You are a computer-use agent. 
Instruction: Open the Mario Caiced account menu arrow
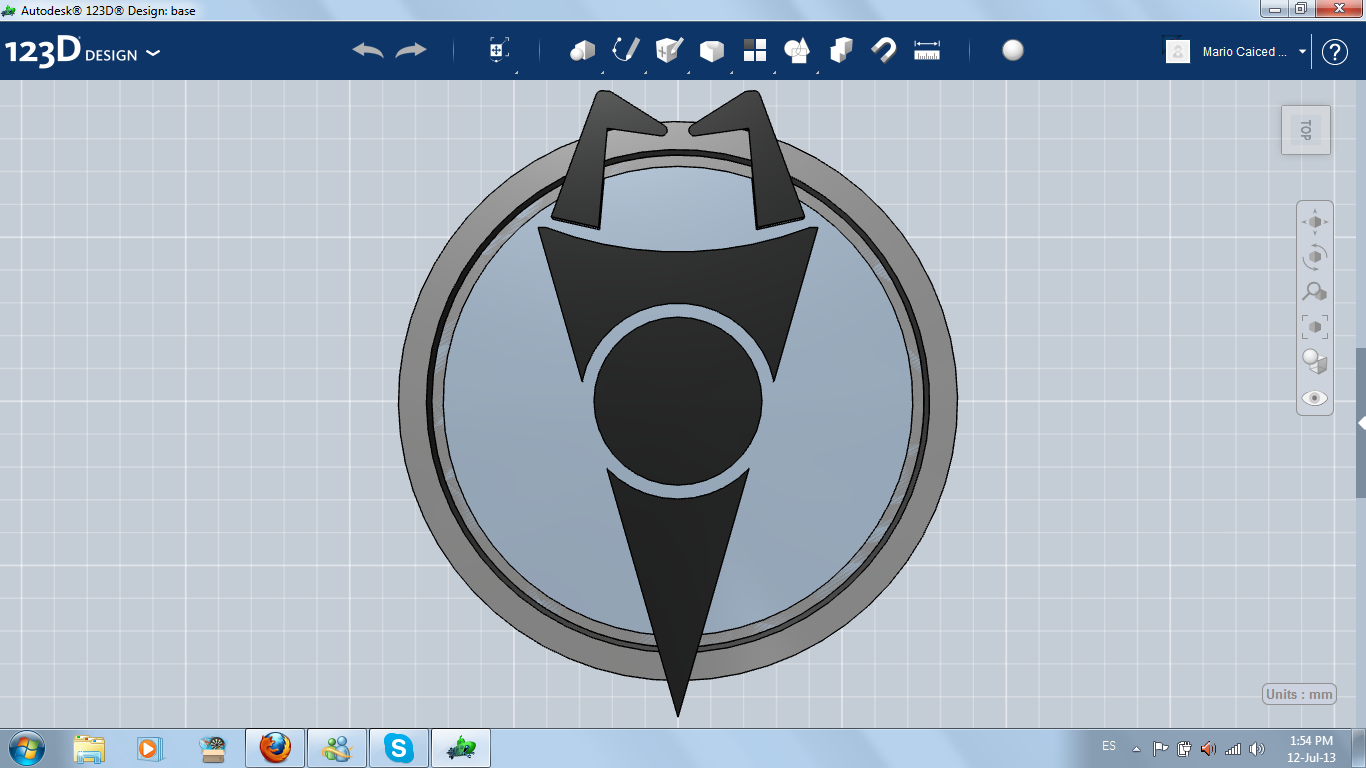pos(1302,52)
